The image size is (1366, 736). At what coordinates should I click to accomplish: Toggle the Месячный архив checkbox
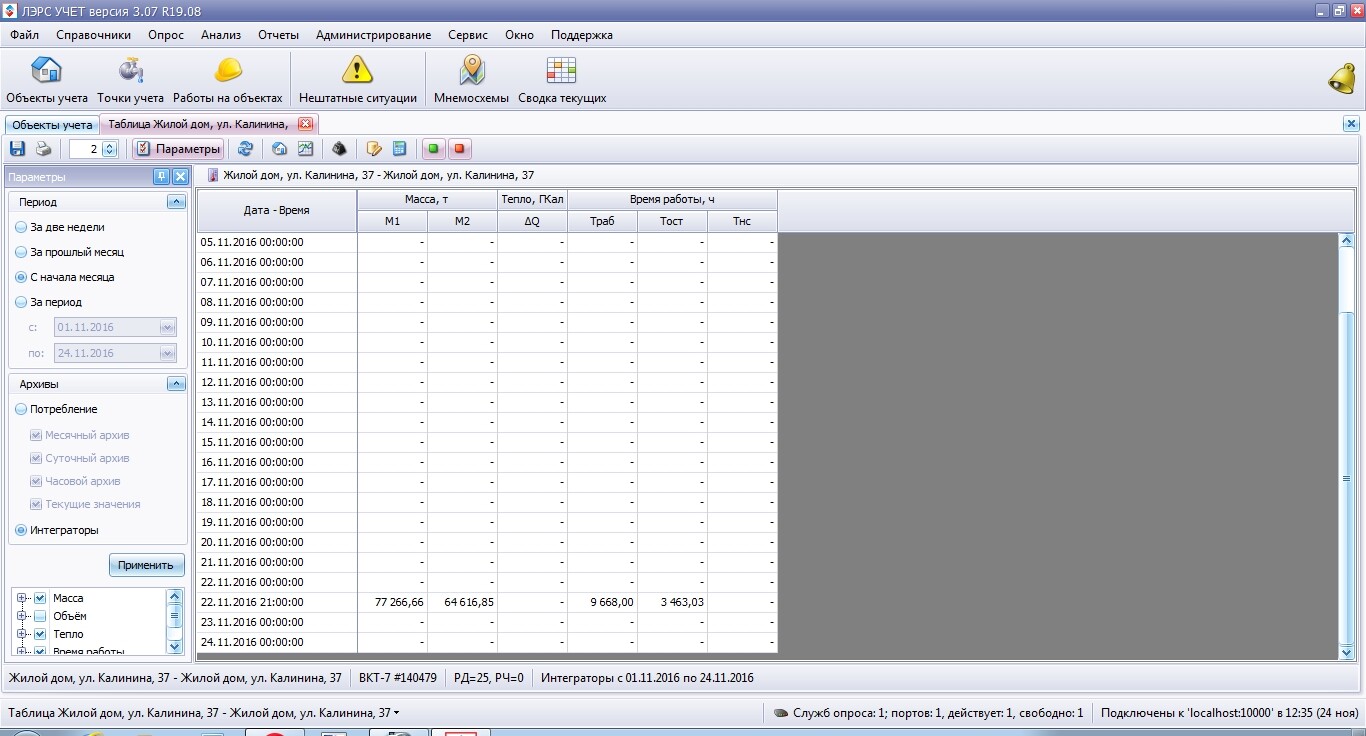pyautogui.click(x=36, y=435)
